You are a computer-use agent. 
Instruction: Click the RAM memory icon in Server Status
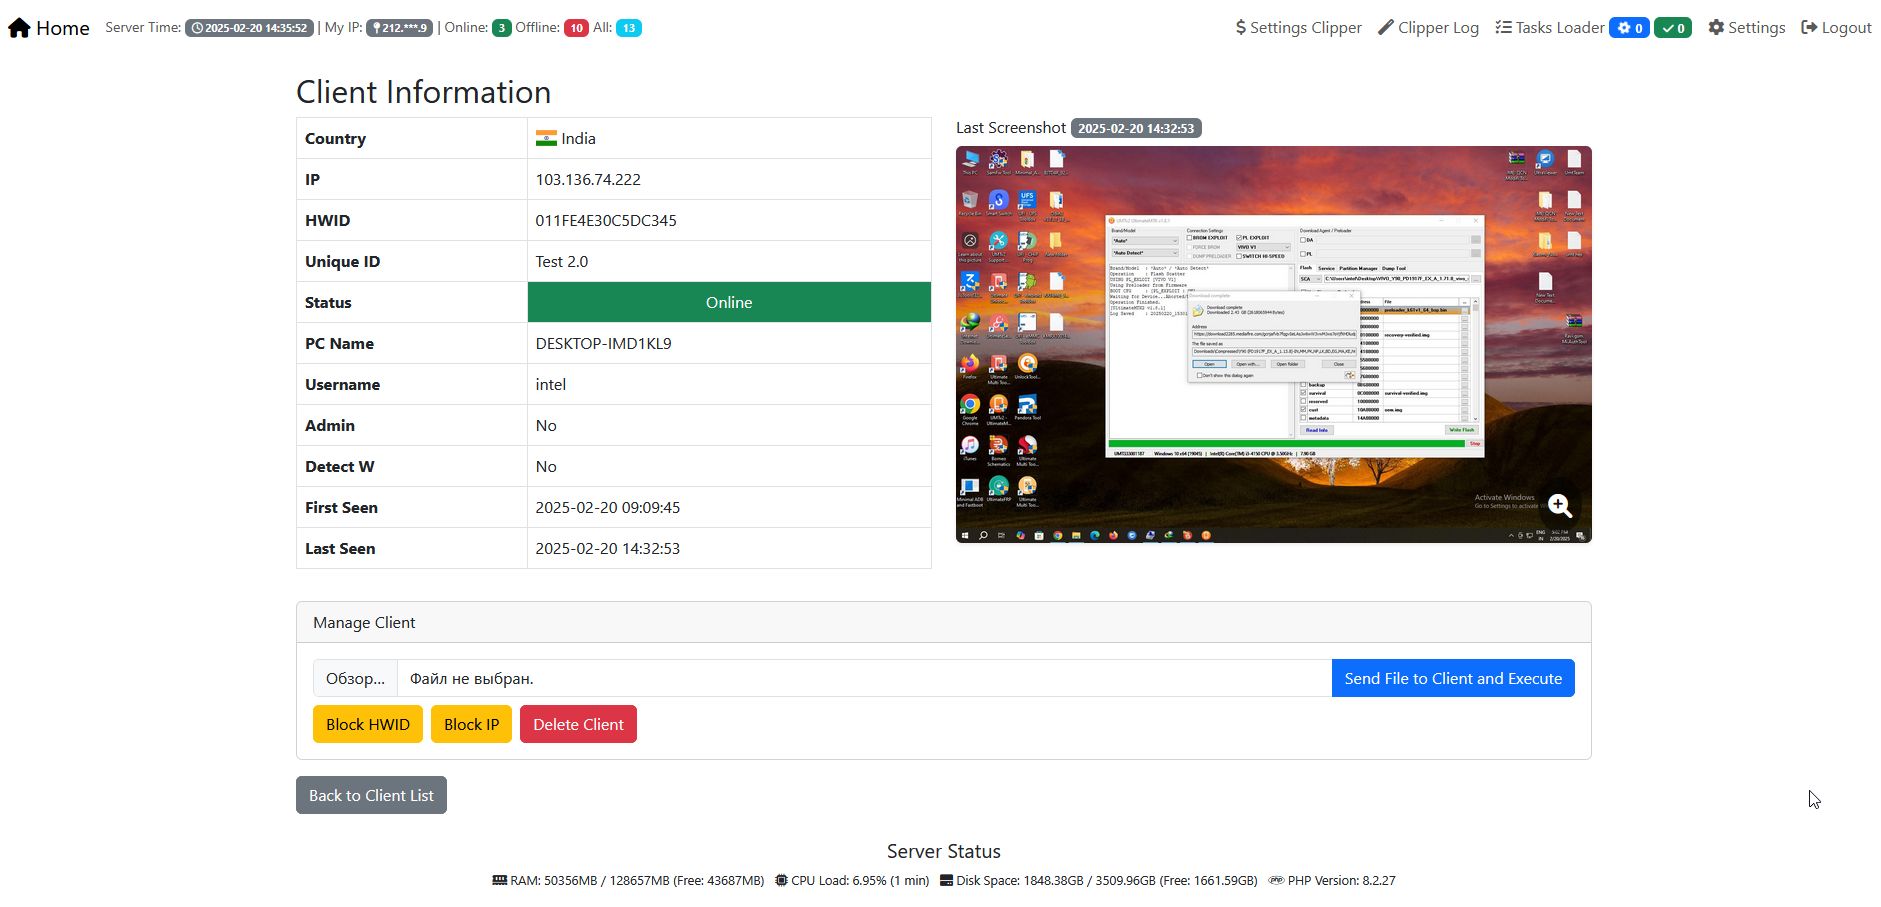tap(500, 881)
